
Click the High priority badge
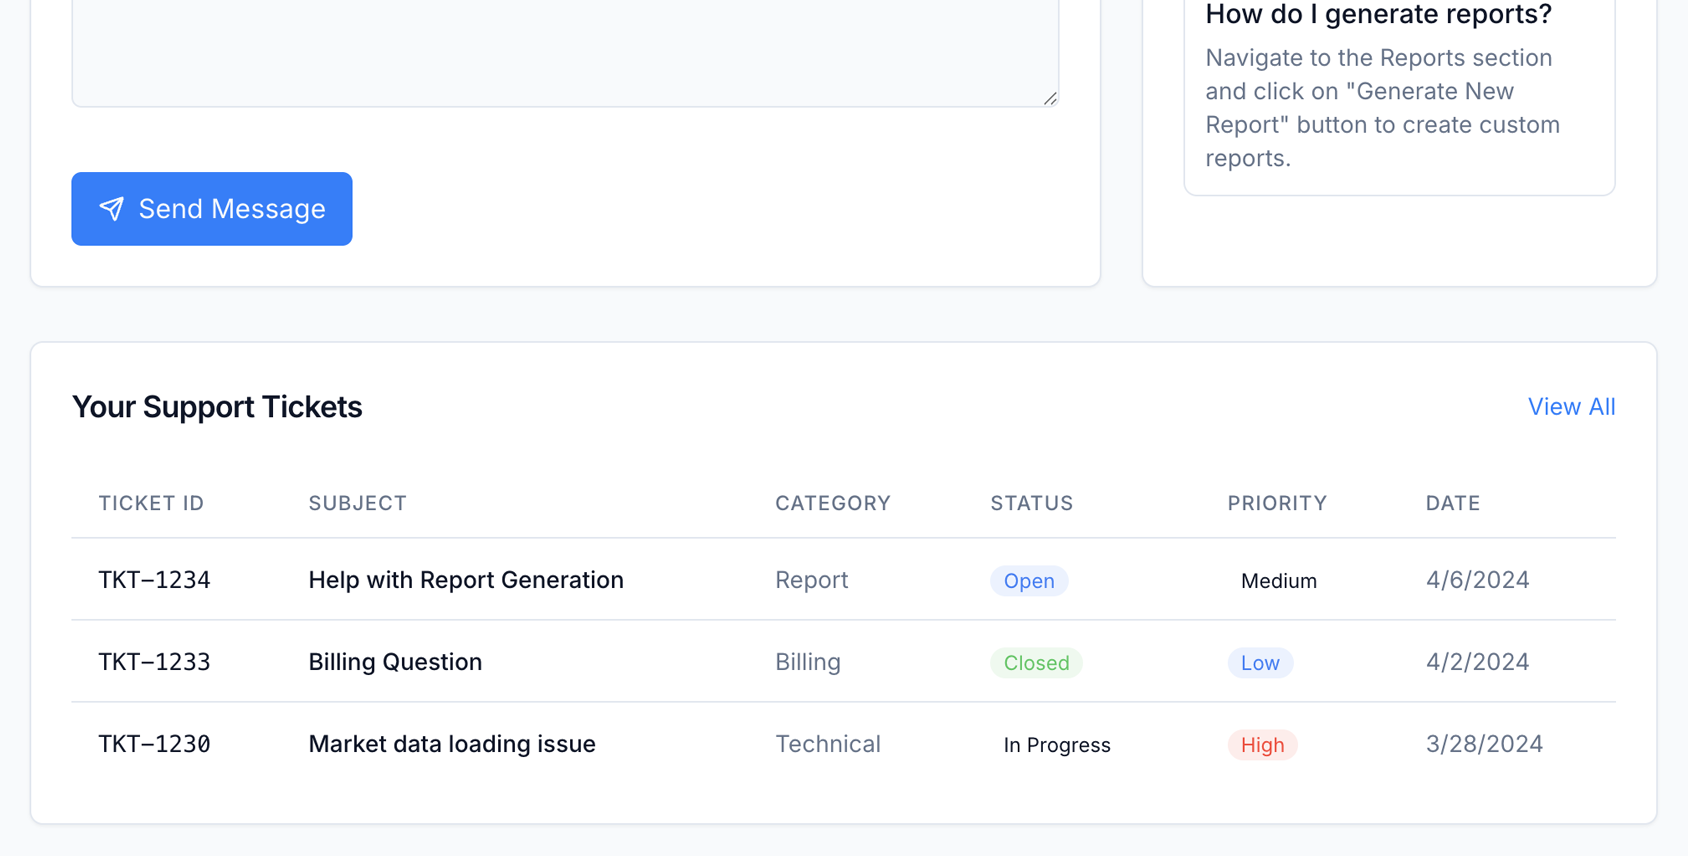pyautogui.click(x=1261, y=745)
